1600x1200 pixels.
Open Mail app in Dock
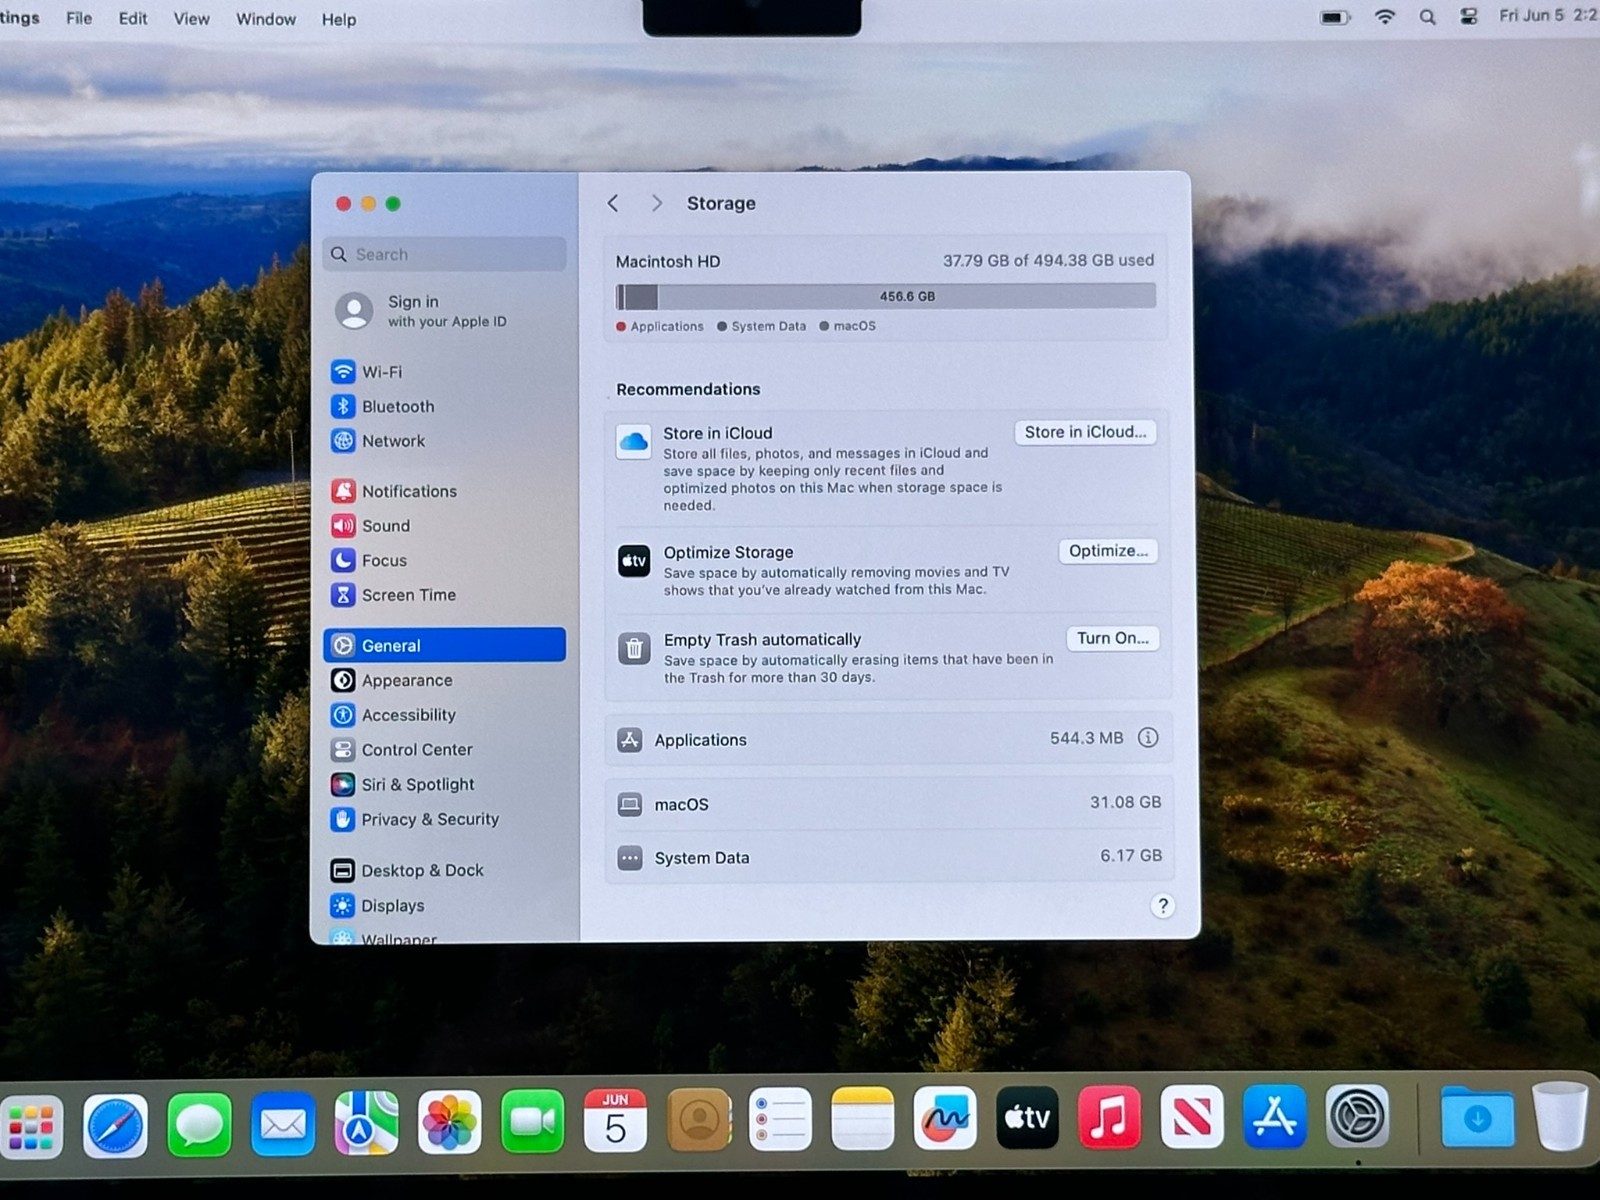283,1124
